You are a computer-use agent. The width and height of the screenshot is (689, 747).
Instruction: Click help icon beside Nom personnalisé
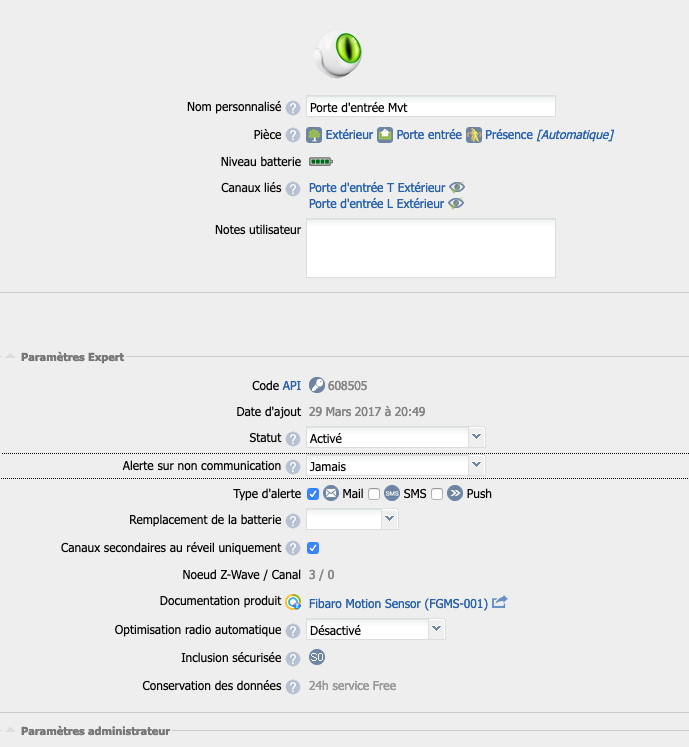[x=293, y=108]
